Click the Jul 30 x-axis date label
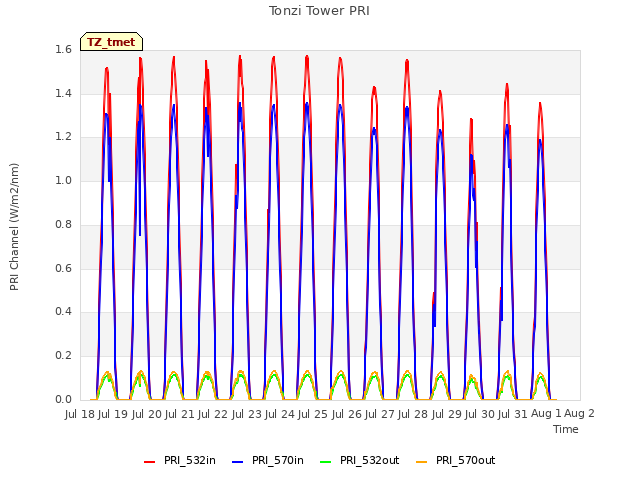 pos(480,414)
